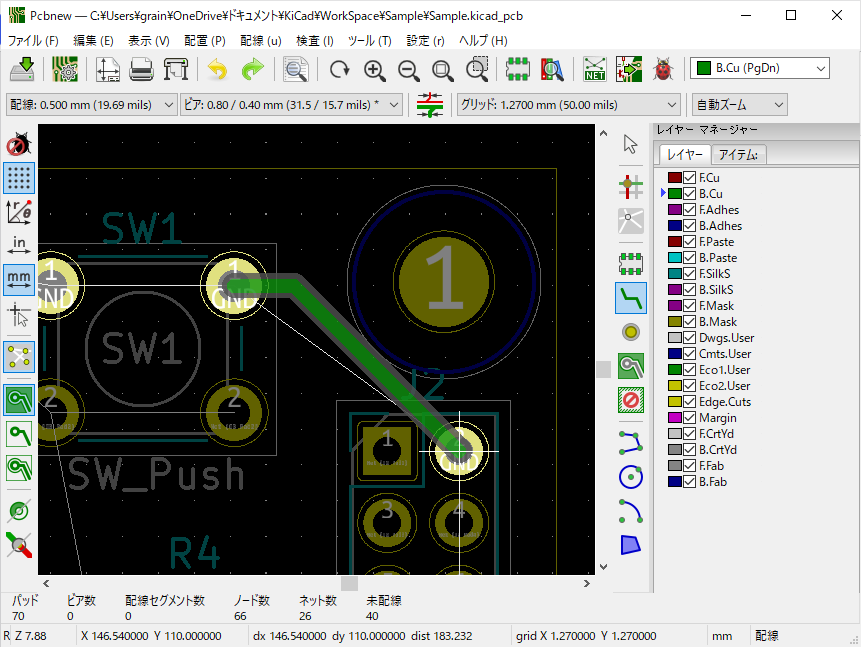The image size is (861, 647).
Task: Click the save board icon
Action: click(22, 69)
